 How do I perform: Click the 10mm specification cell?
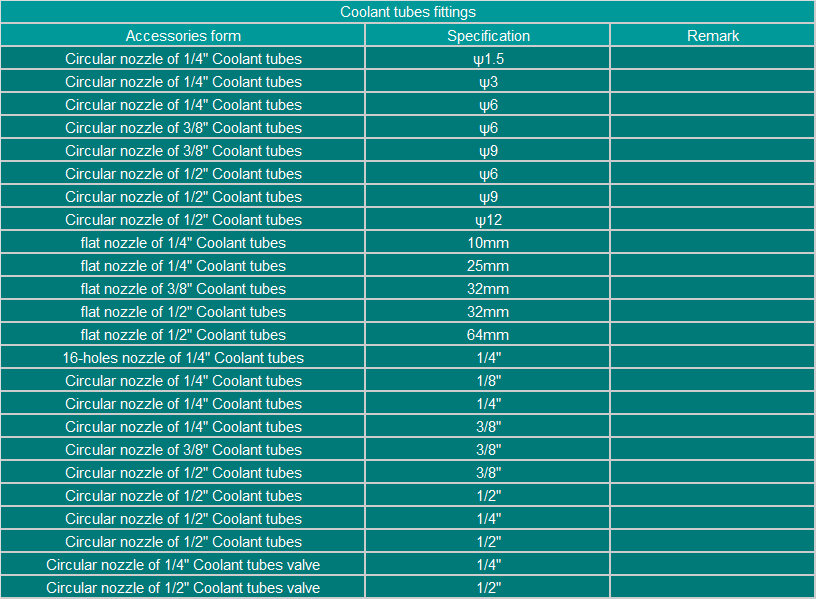click(488, 243)
